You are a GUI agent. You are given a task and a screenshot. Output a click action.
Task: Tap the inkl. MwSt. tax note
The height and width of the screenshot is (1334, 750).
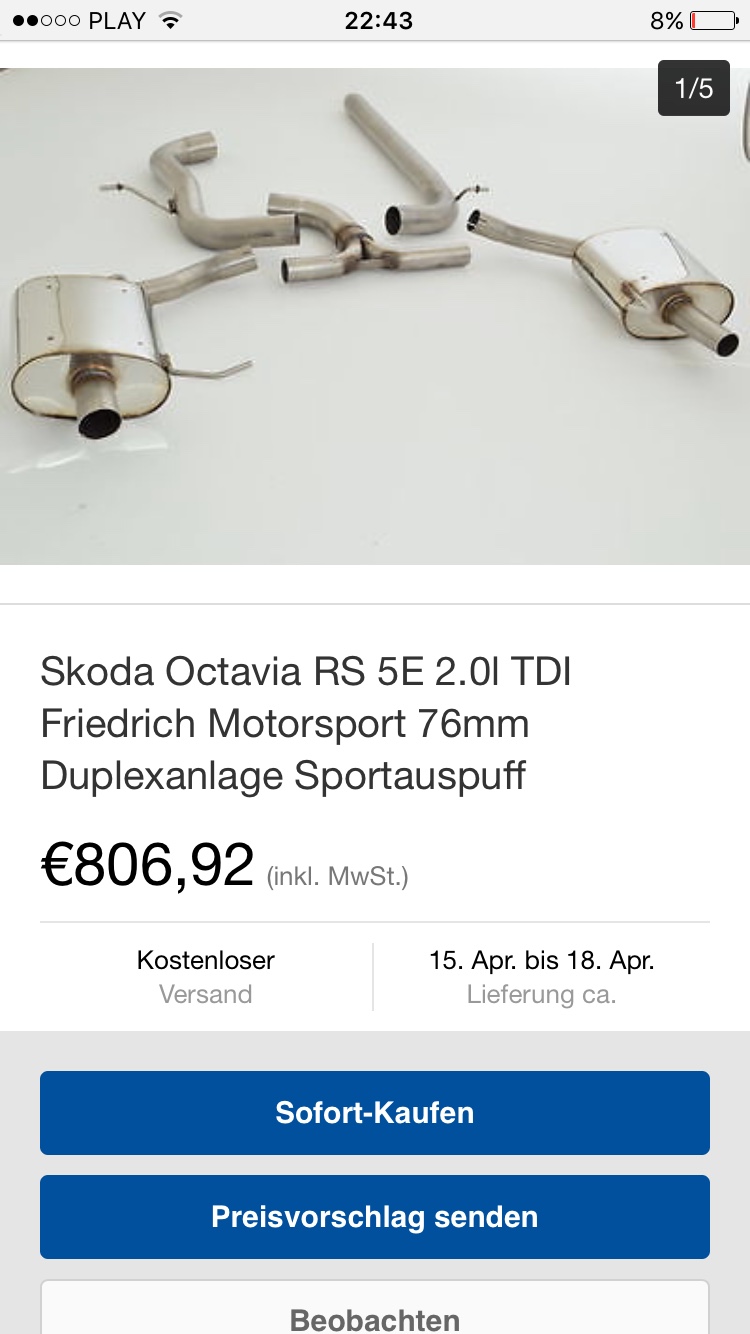pyautogui.click(x=337, y=877)
